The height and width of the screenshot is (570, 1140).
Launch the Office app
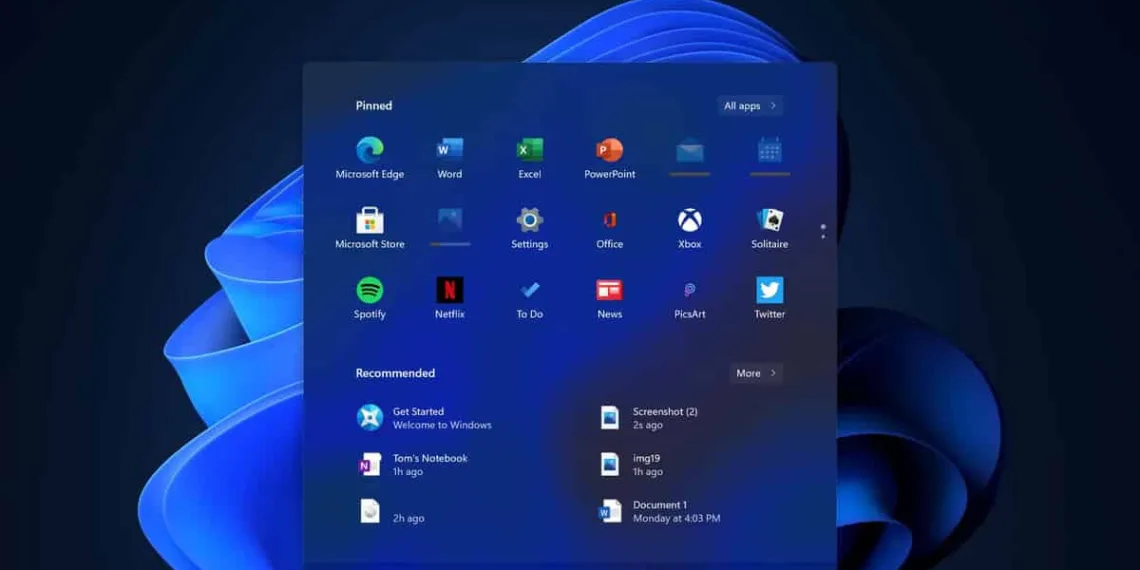click(x=609, y=228)
